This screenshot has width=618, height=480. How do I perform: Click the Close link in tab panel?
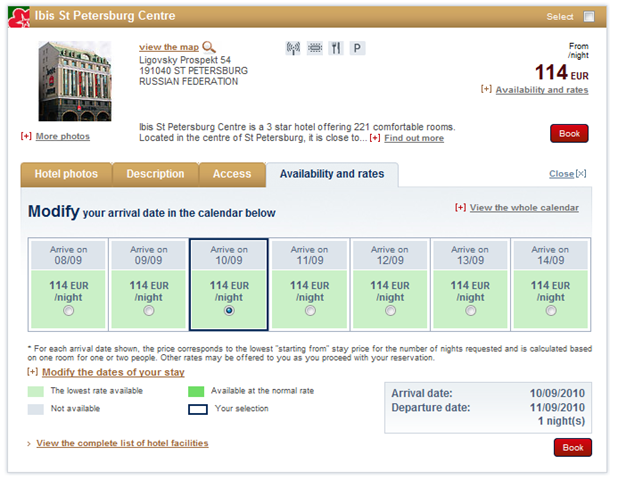point(562,174)
